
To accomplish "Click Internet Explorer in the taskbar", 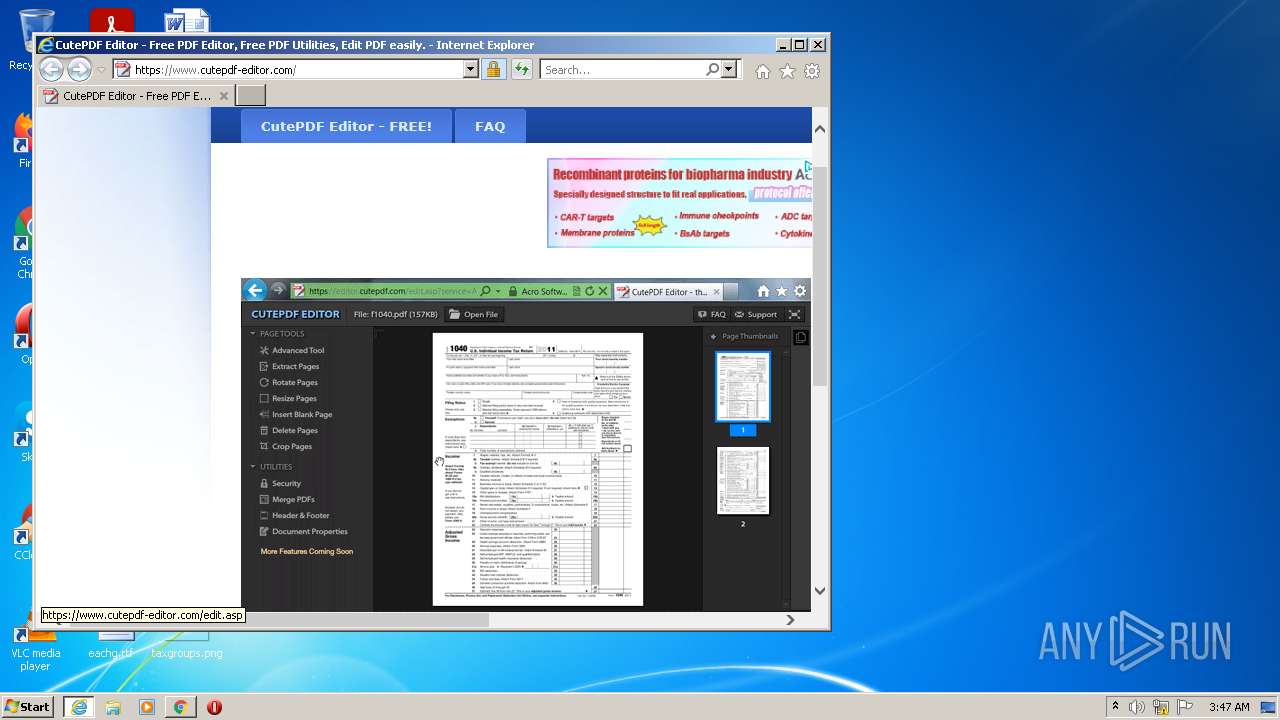I will click(x=78, y=706).
